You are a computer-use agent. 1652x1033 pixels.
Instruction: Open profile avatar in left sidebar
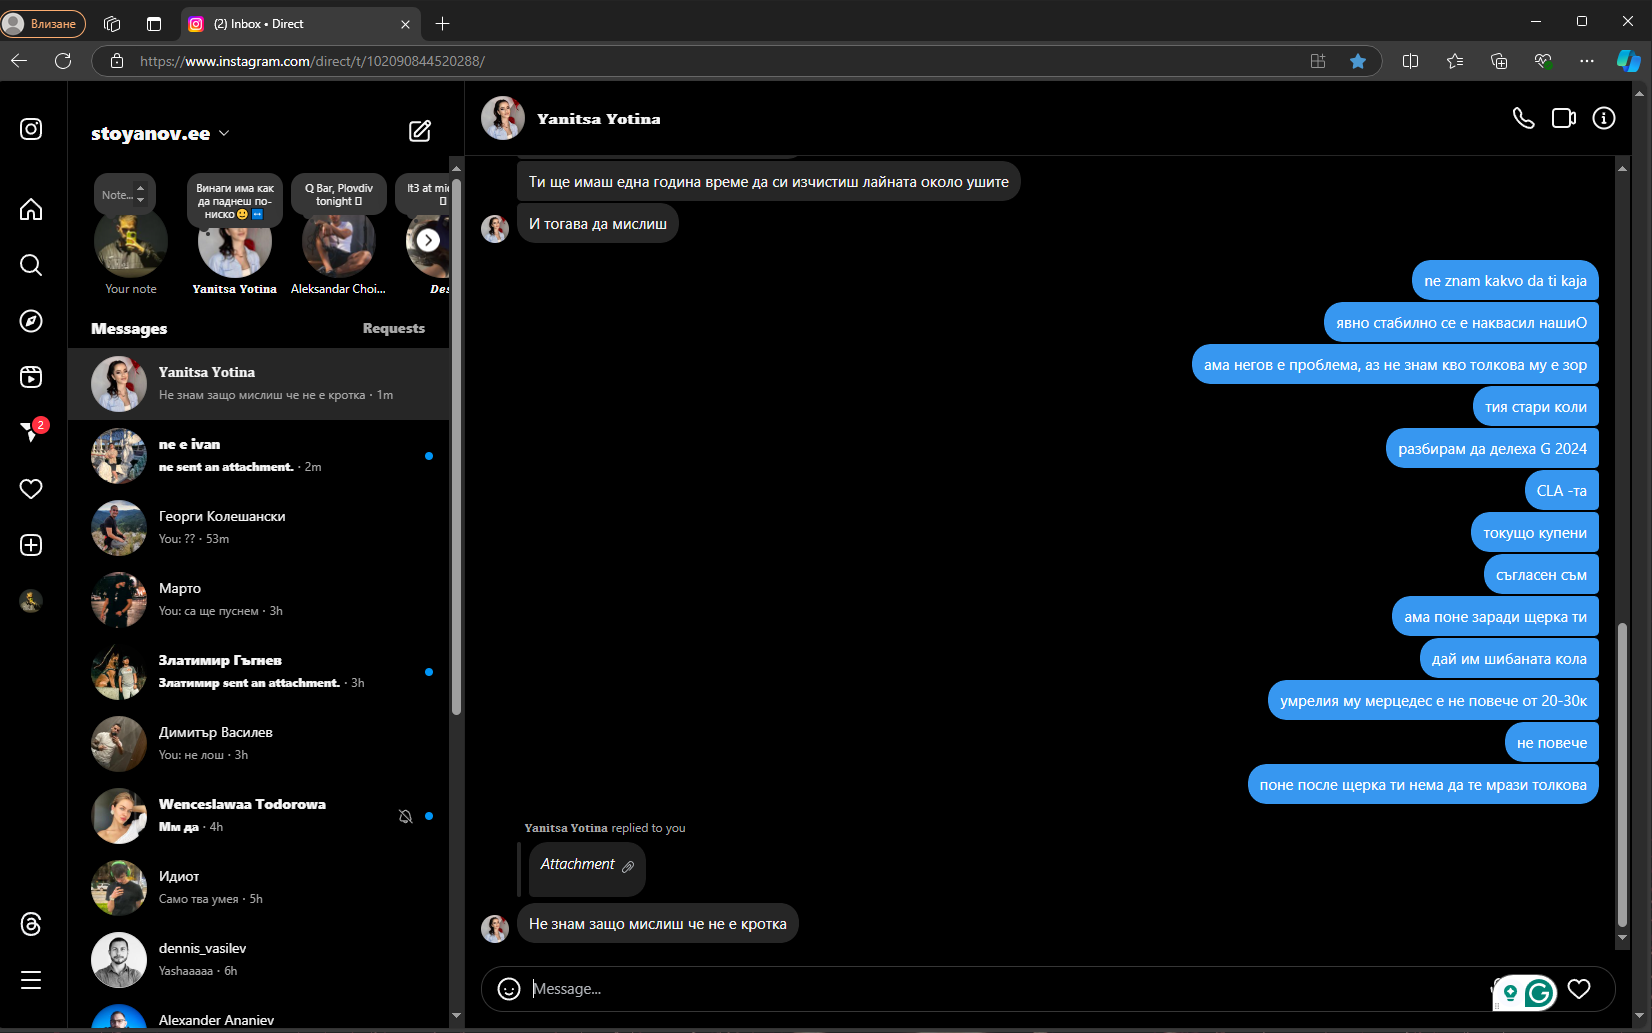[x=31, y=601]
